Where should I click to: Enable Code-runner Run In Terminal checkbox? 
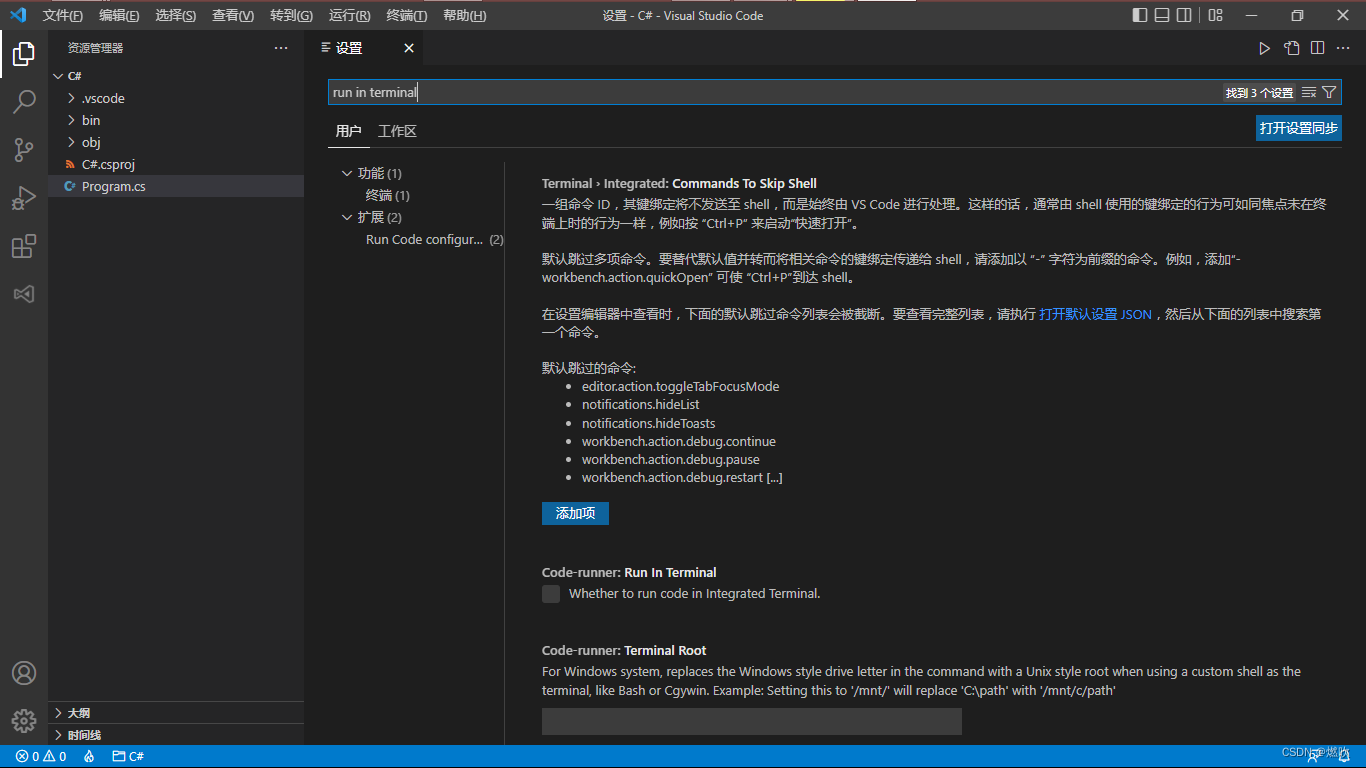[x=551, y=594]
